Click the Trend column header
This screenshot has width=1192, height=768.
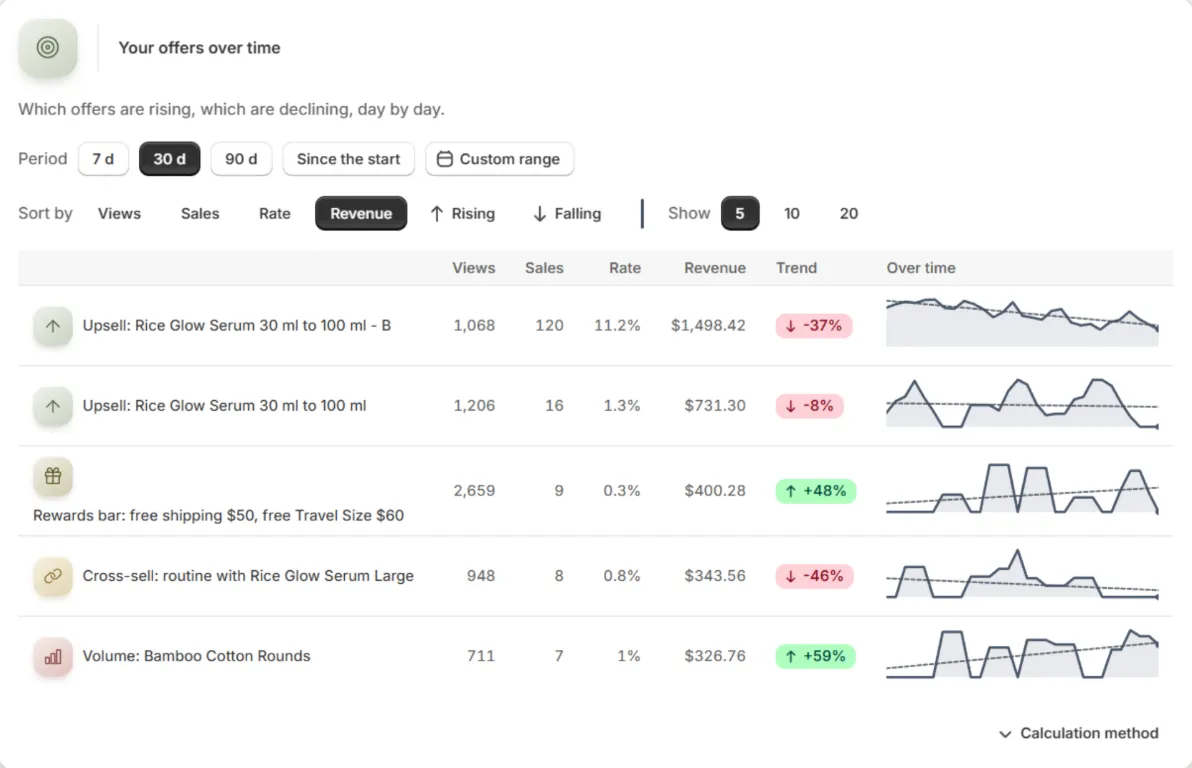point(796,268)
